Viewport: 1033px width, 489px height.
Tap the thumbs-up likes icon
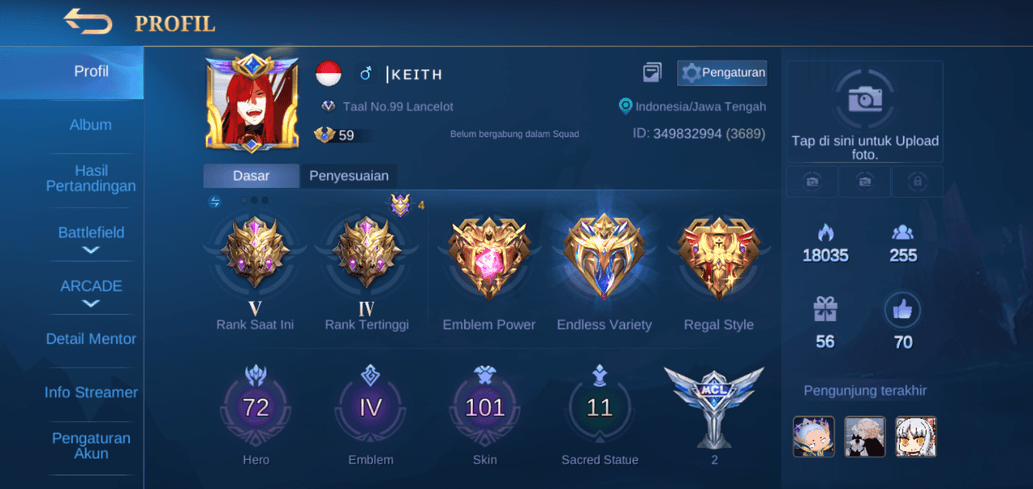point(903,310)
